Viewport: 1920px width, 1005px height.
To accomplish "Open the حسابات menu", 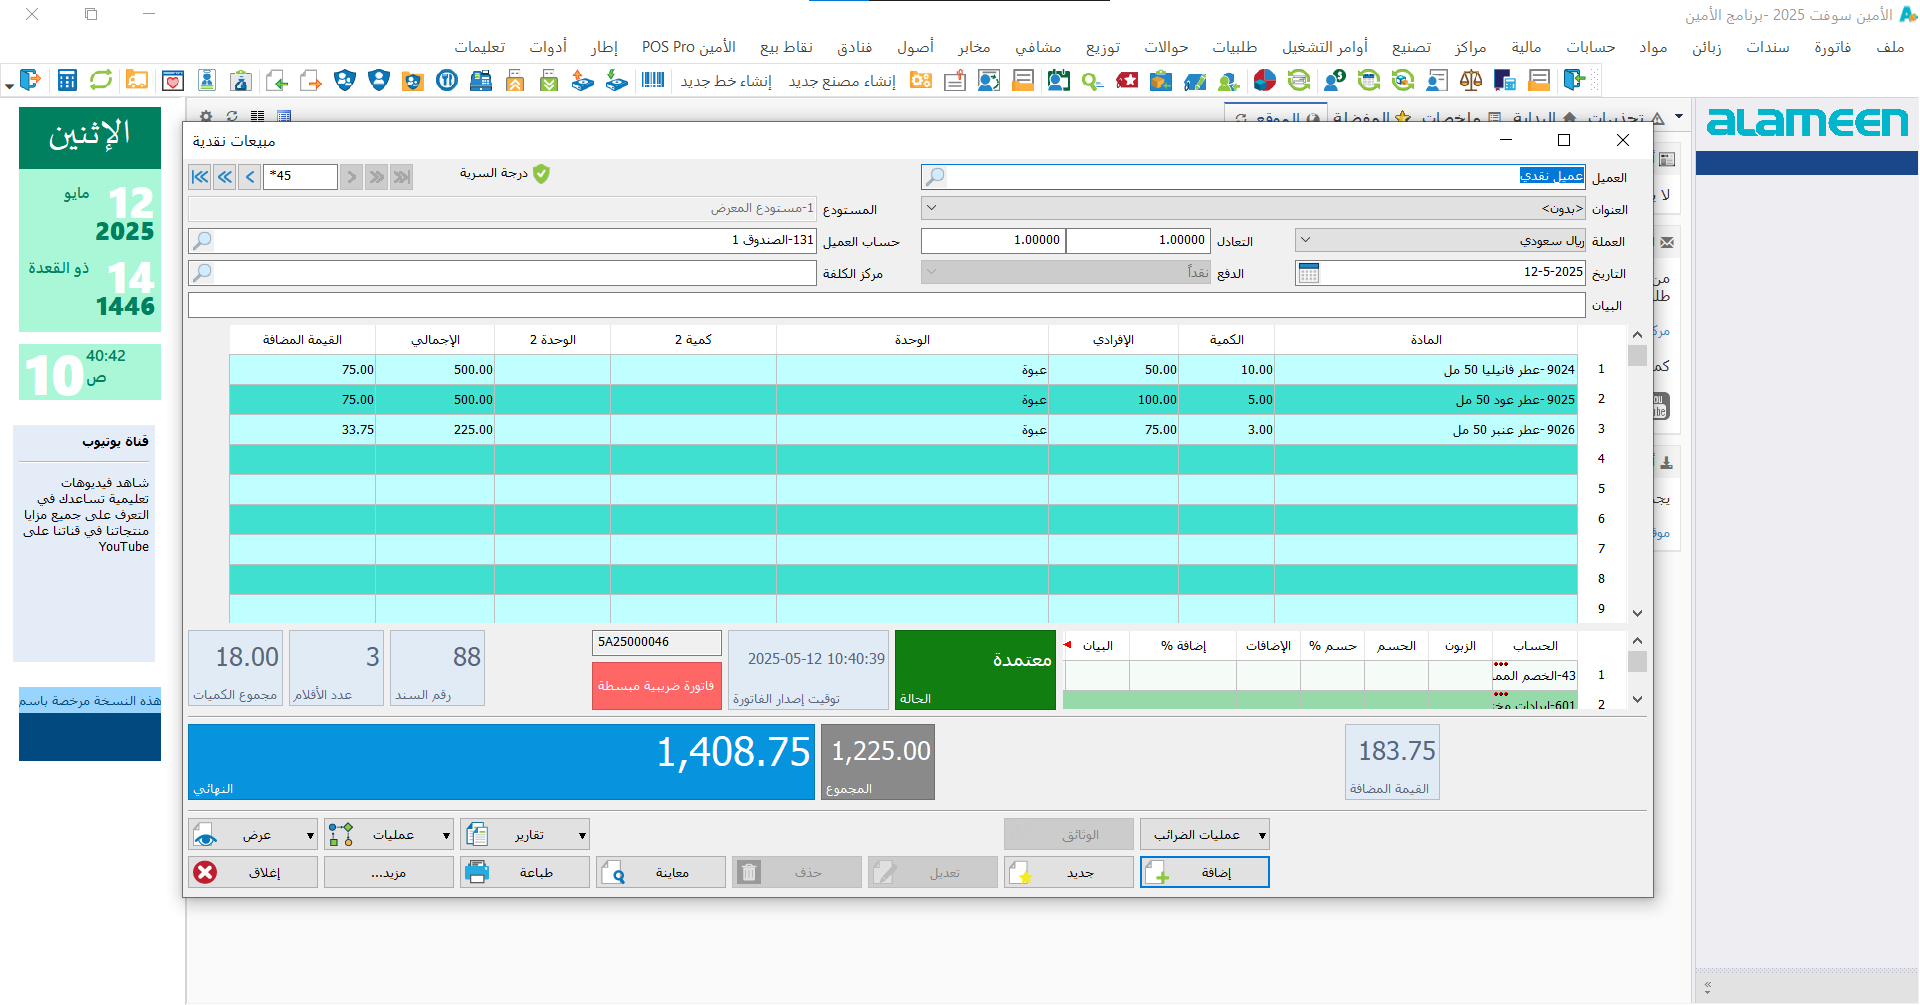I will tap(1590, 47).
